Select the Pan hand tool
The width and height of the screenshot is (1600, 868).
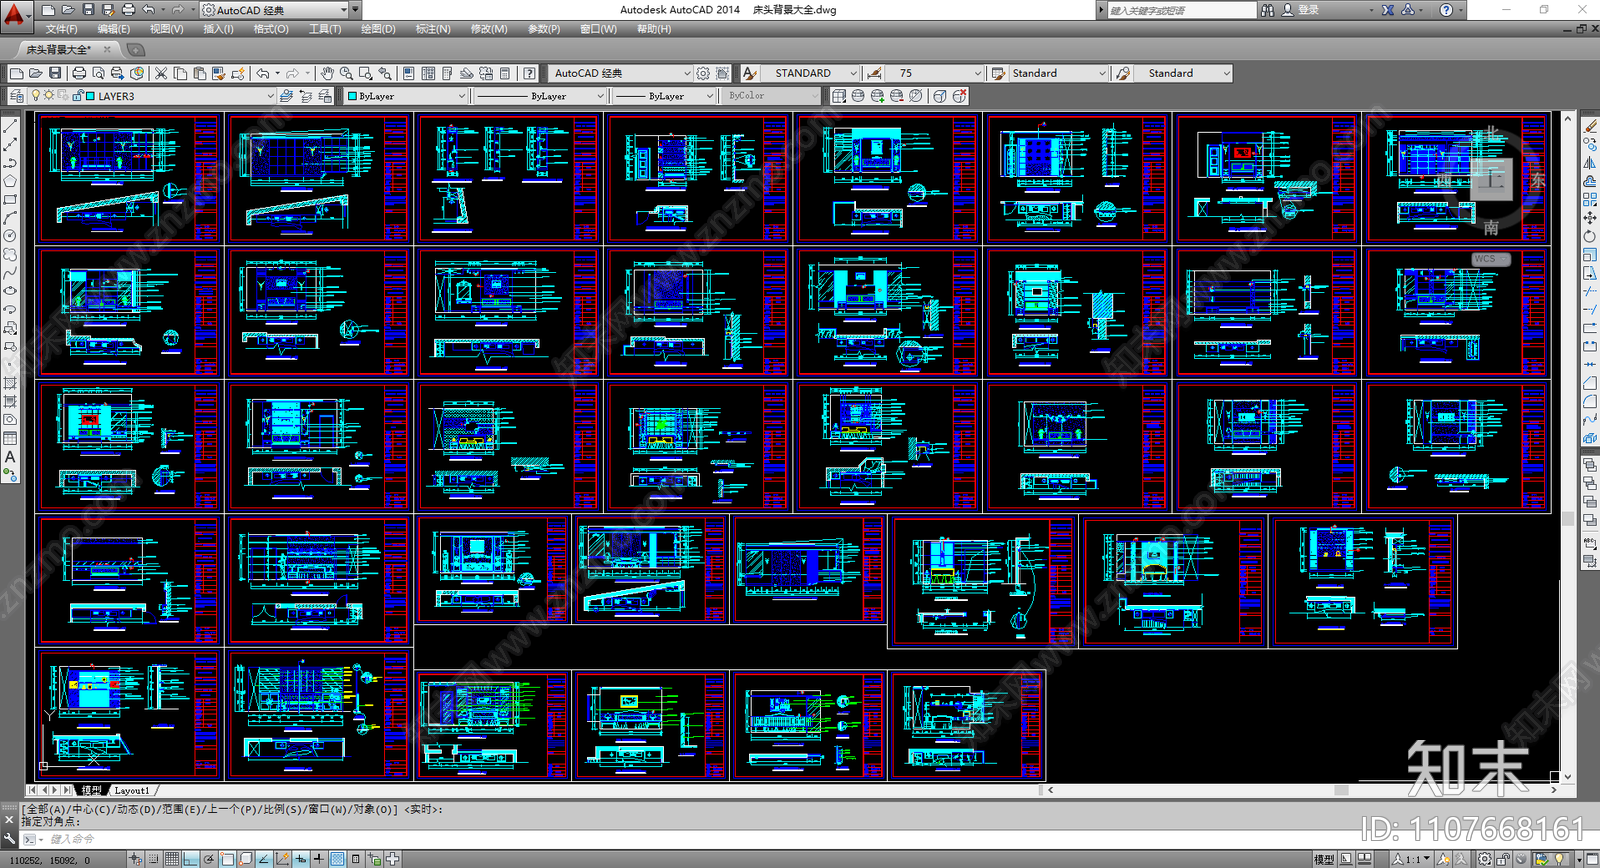(327, 73)
